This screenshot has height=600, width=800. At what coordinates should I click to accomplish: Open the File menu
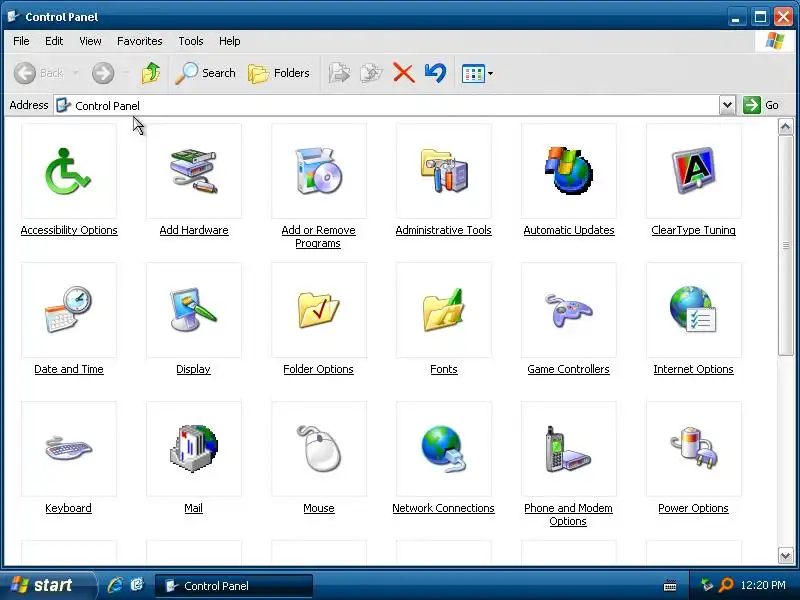[x=21, y=41]
